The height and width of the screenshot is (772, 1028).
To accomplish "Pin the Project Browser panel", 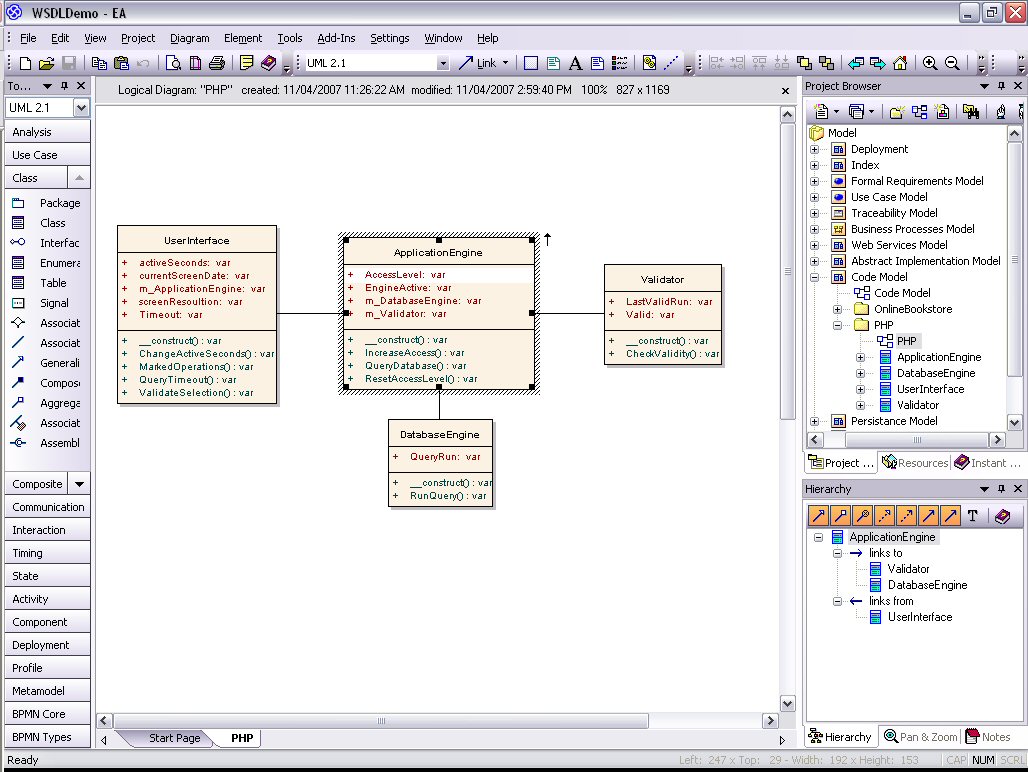I will click(x=1001, y=86).
